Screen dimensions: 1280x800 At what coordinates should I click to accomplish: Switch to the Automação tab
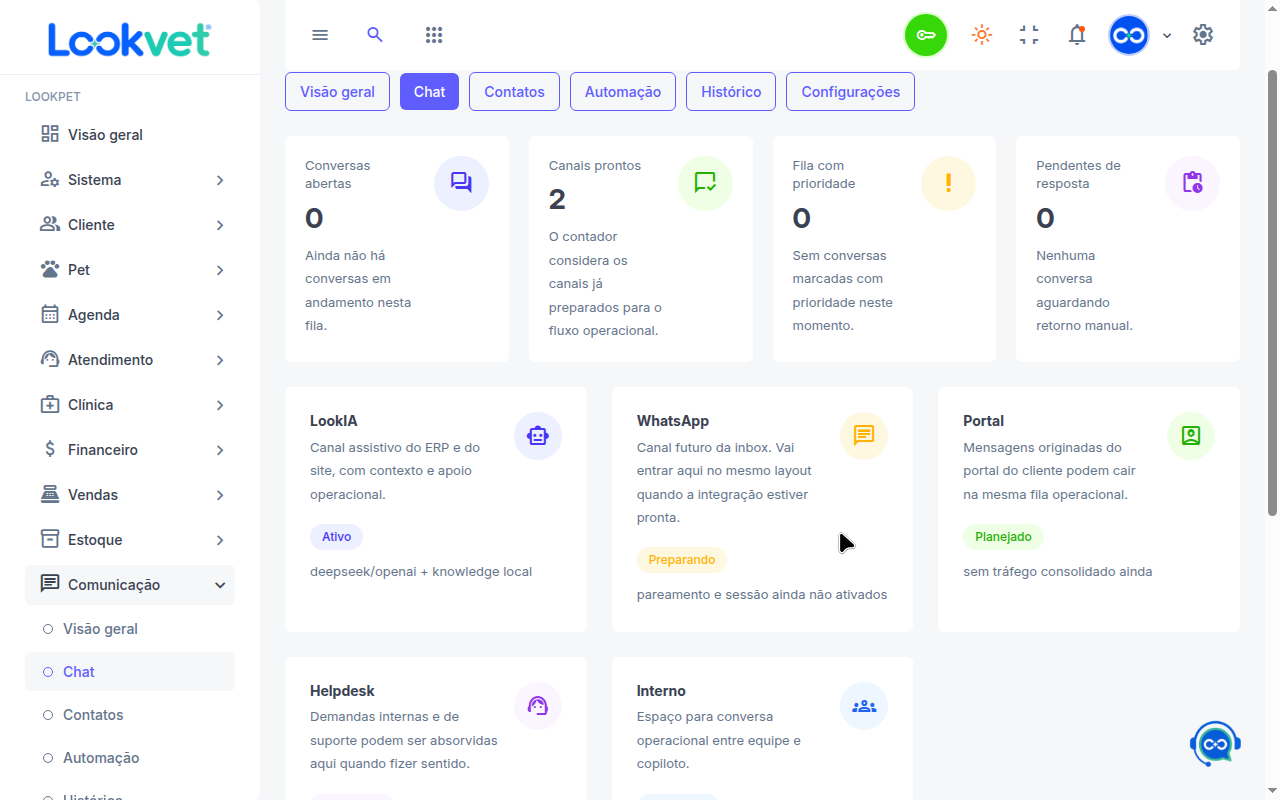pyautogui.click(x=623, y=92)
